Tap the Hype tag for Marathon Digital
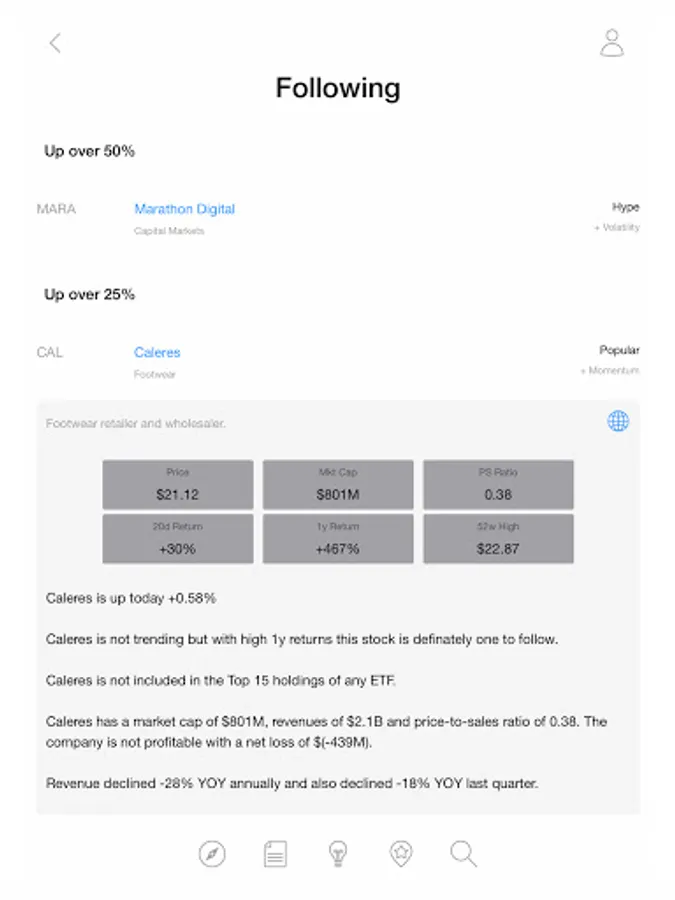Viewport: 675px width, 900px height. pyautogui.click(x=625, y=207)
